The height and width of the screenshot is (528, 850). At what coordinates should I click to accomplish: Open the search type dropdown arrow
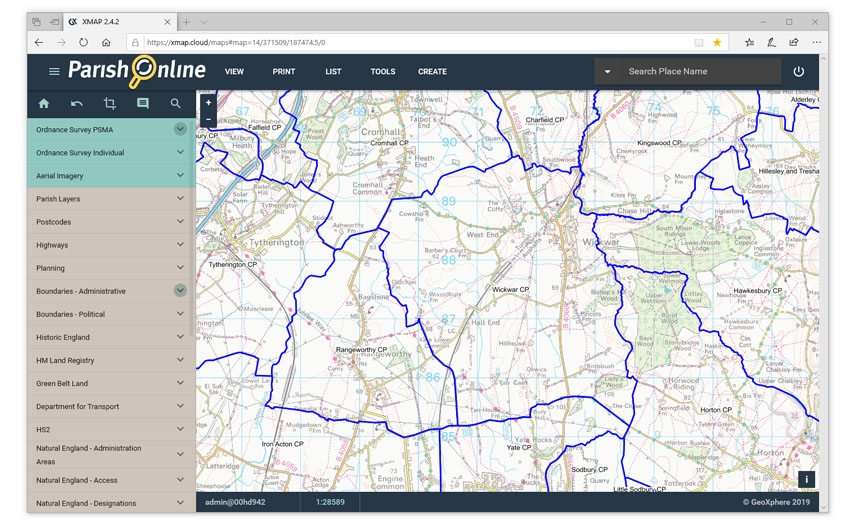pos(608,72)
